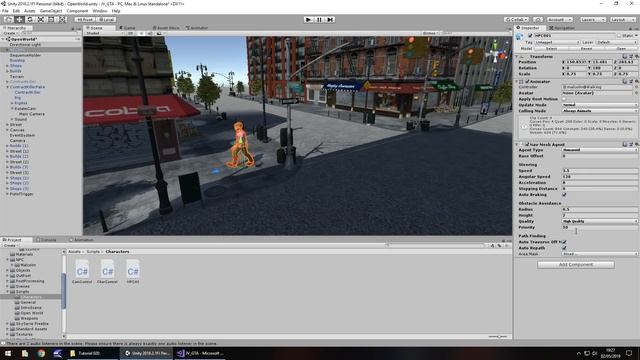Toggle the Animator component enabled checkbox

tap(527, 81)
